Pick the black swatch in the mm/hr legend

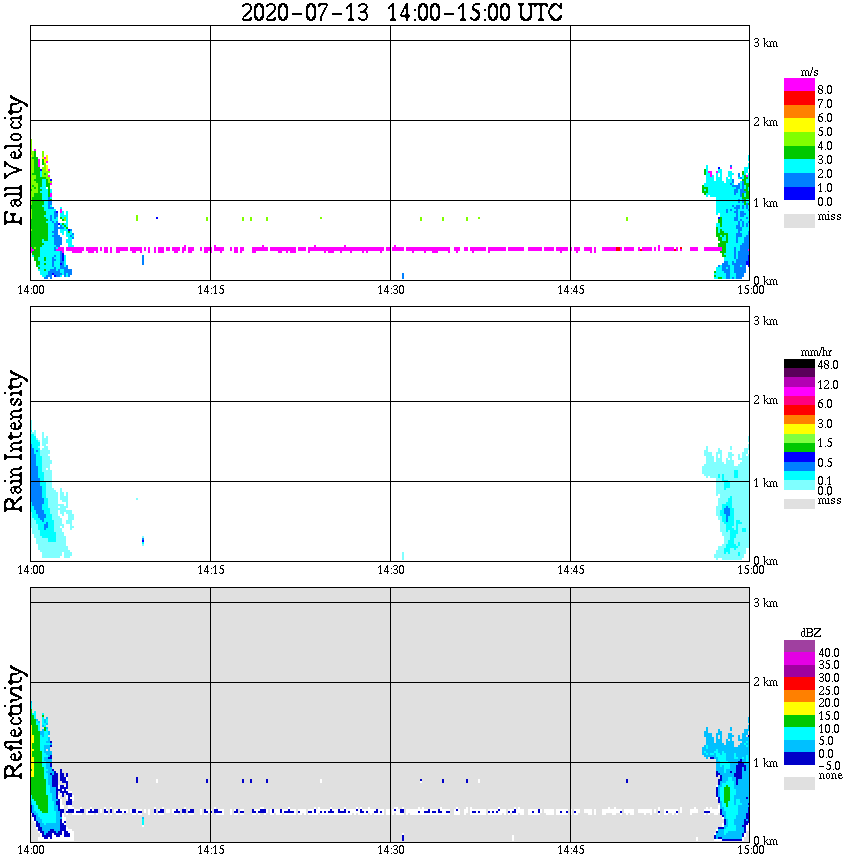coord(799,363)
